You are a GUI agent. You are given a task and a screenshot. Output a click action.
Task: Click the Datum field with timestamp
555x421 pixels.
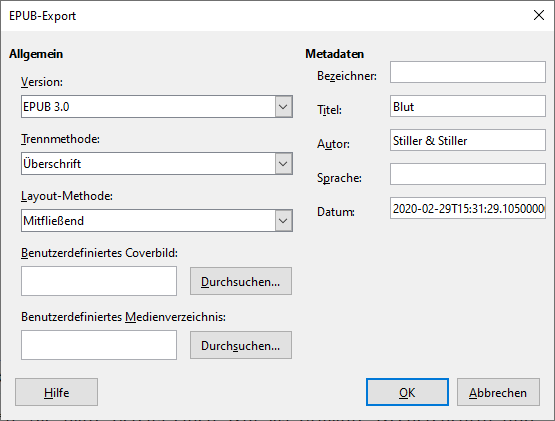[468, 208]
